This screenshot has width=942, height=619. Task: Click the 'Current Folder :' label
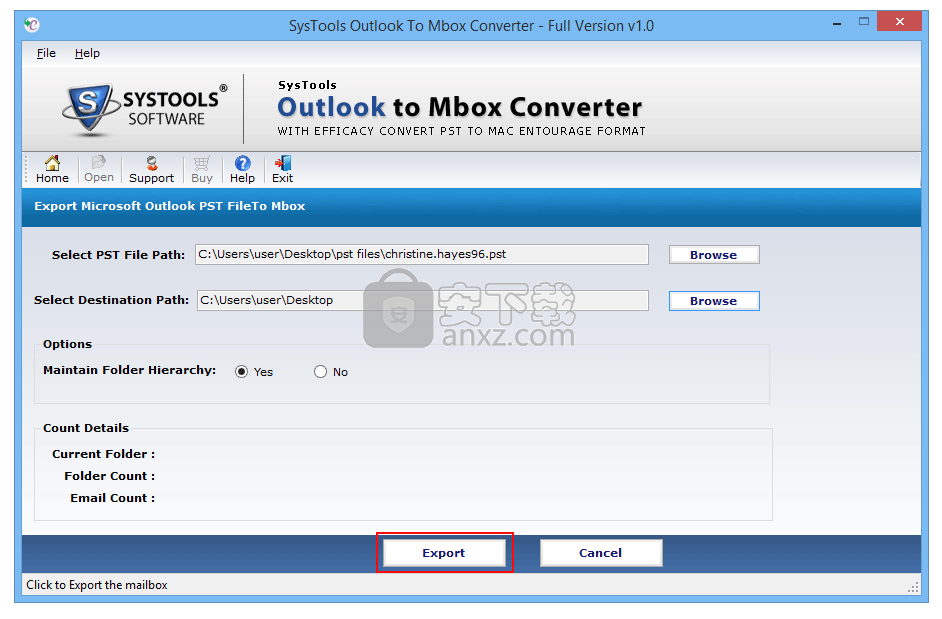(x=103, y=454)
